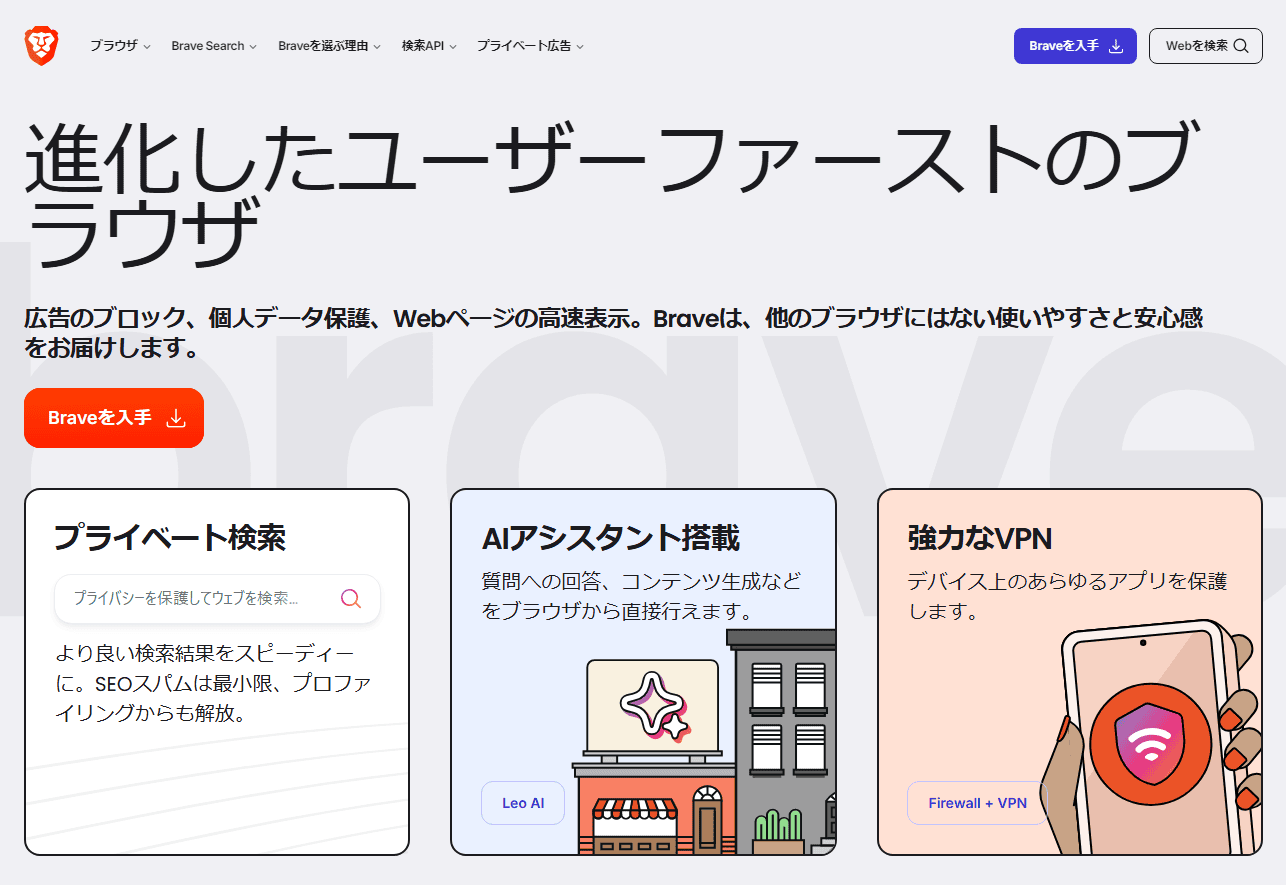Expand the Brave Search menu chevron
This screenshot has height=885, width=1286.
coord(253,47)
